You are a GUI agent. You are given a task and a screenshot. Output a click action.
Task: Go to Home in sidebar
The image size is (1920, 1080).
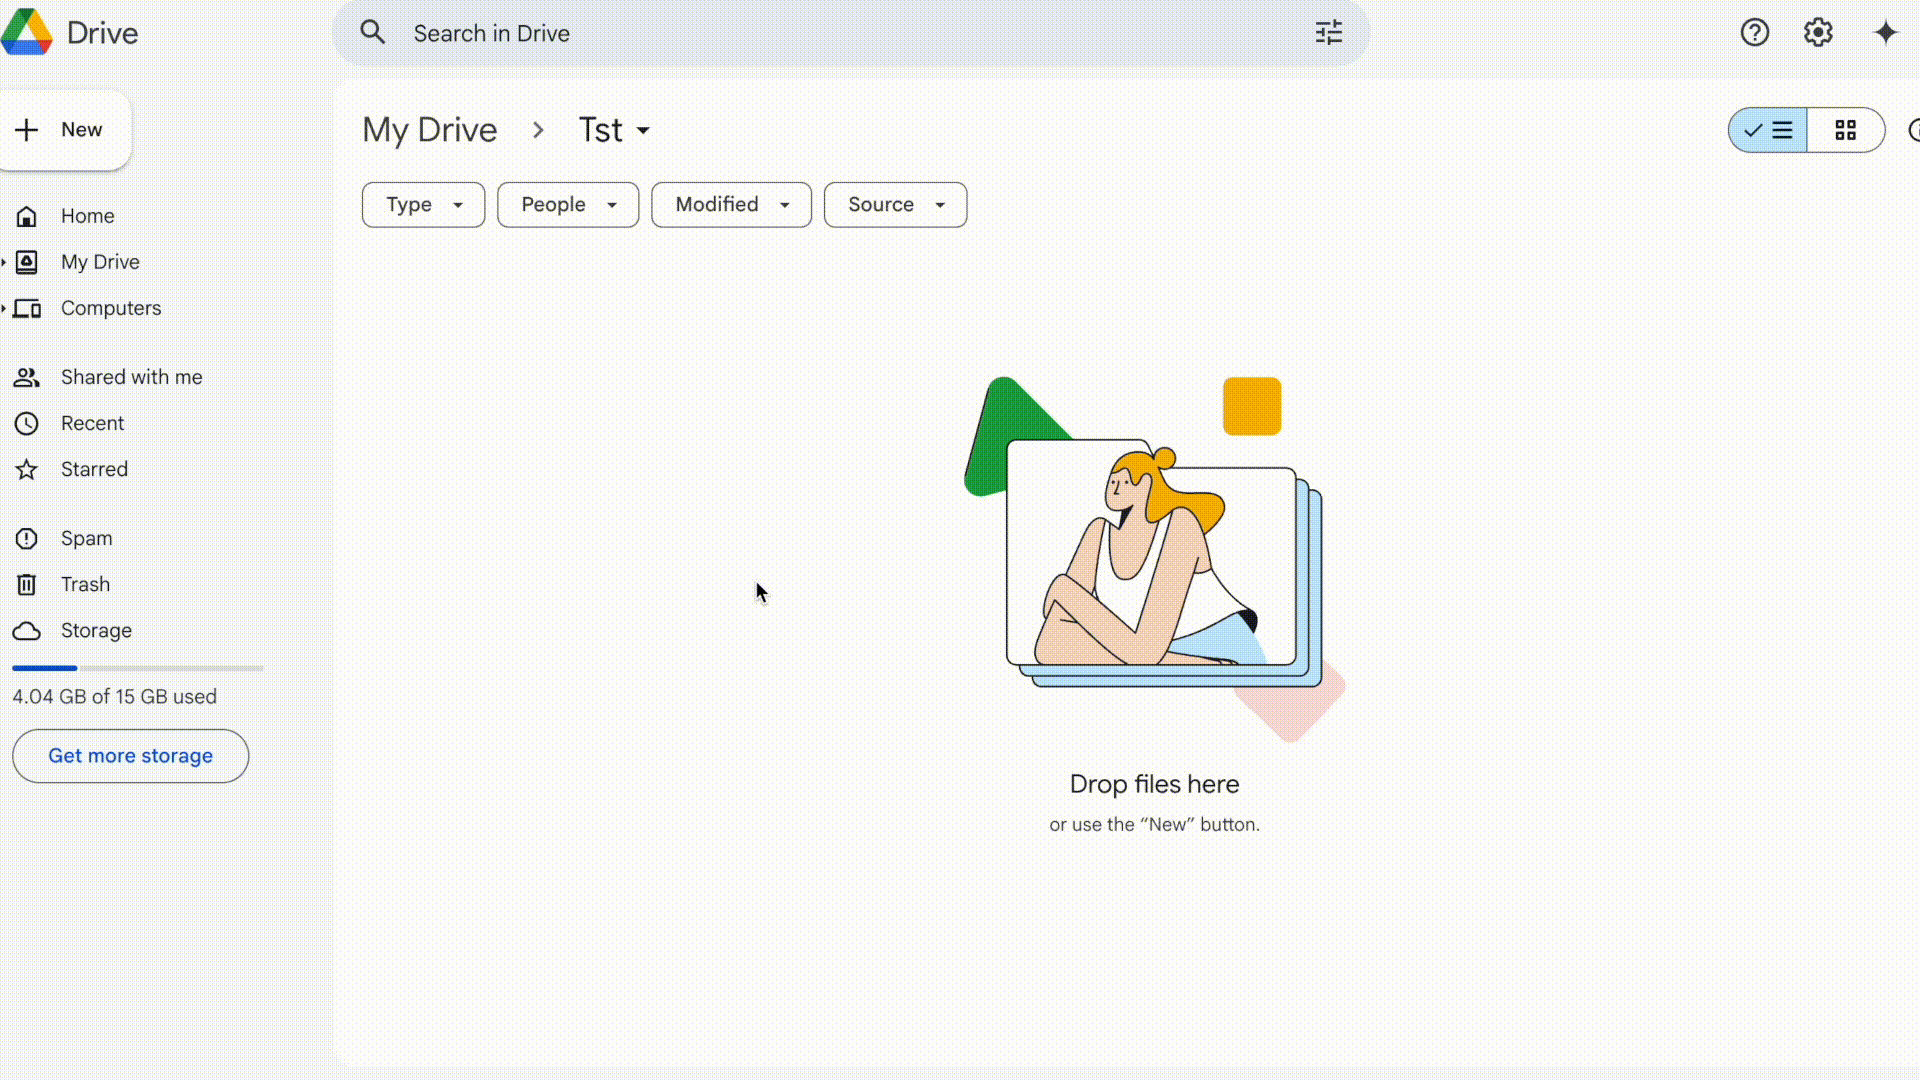coord(88,216)
